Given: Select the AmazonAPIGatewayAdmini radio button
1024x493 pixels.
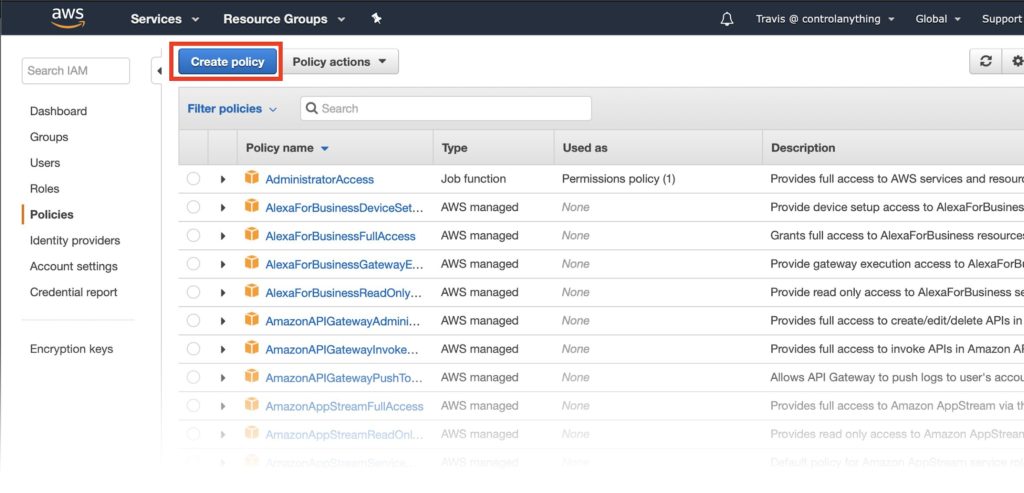Looking at the screenshot, I should pyautogui.click(x=193, y=321).
